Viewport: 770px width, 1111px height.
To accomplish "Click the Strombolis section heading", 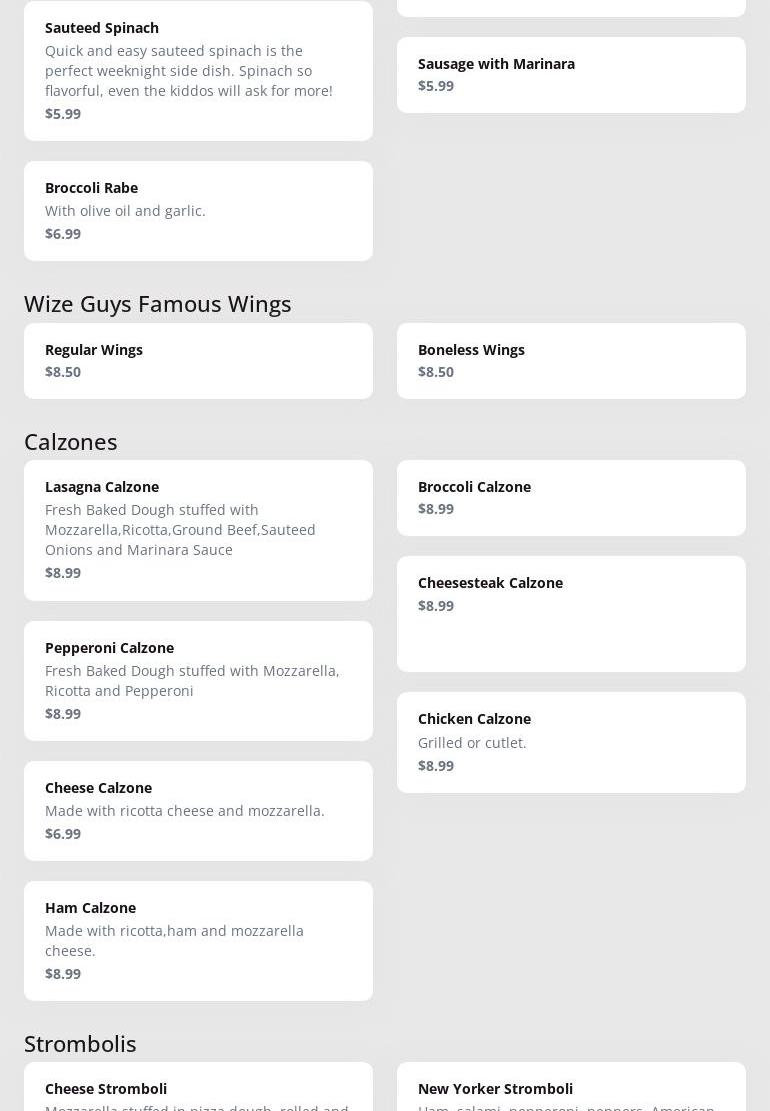I will (80, 1044).
